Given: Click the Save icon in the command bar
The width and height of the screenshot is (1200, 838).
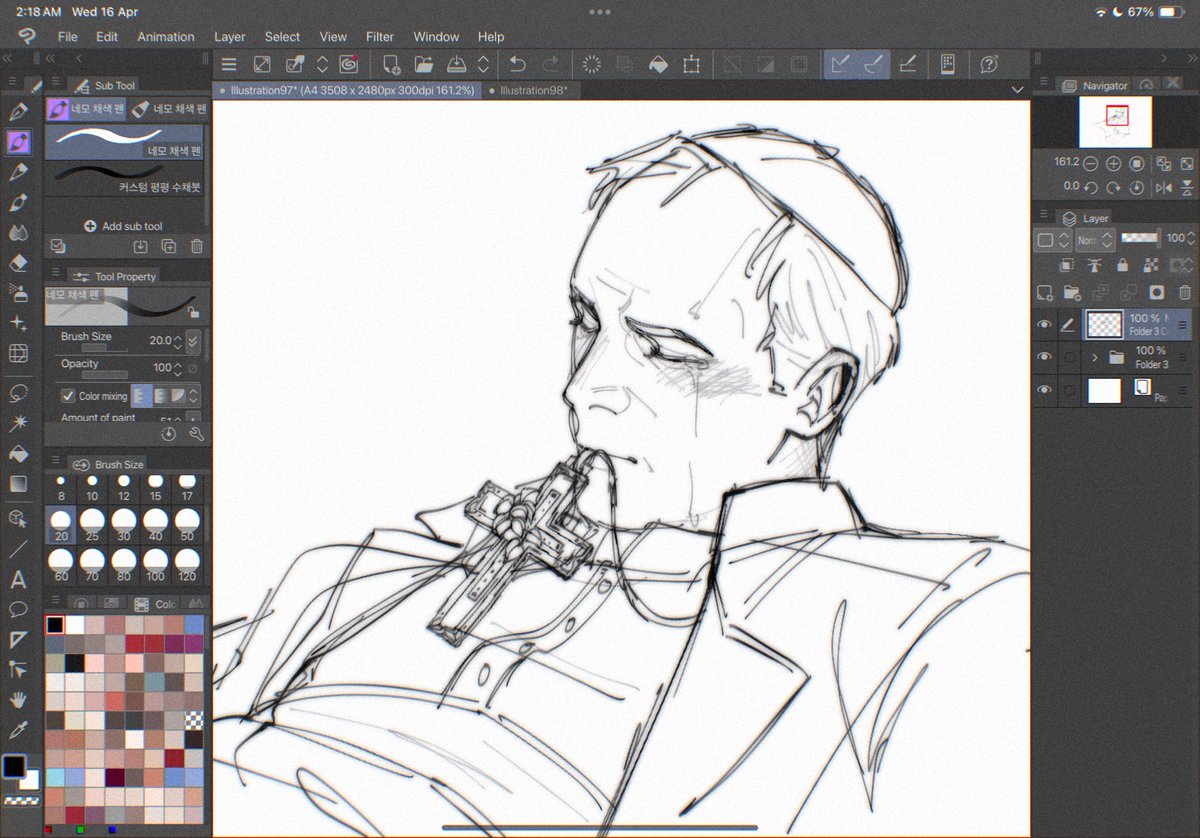Looking at the screenshot, I should [x=456, y=64].
